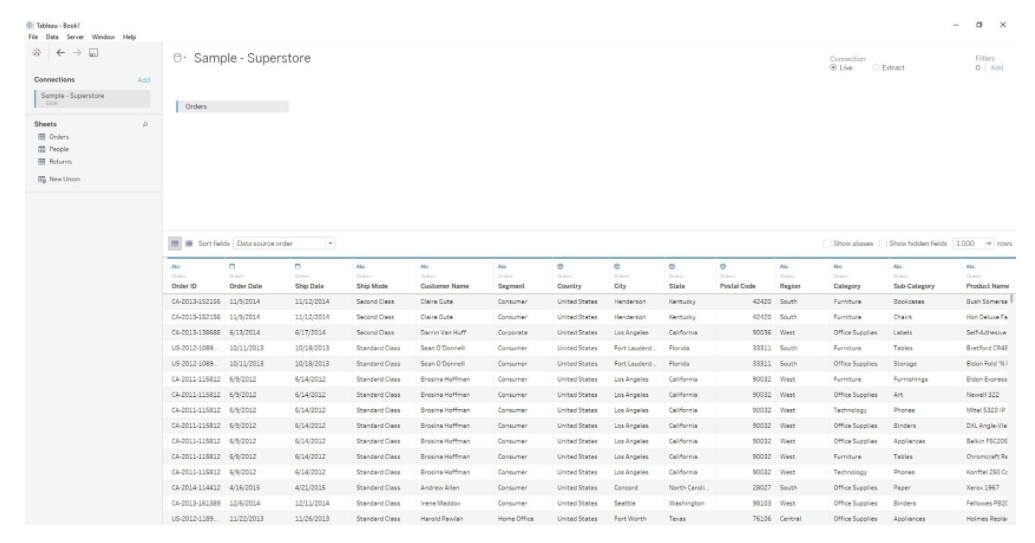Click globe type icon above Postal Code
1035x543 pixels.
pos(723,267)
